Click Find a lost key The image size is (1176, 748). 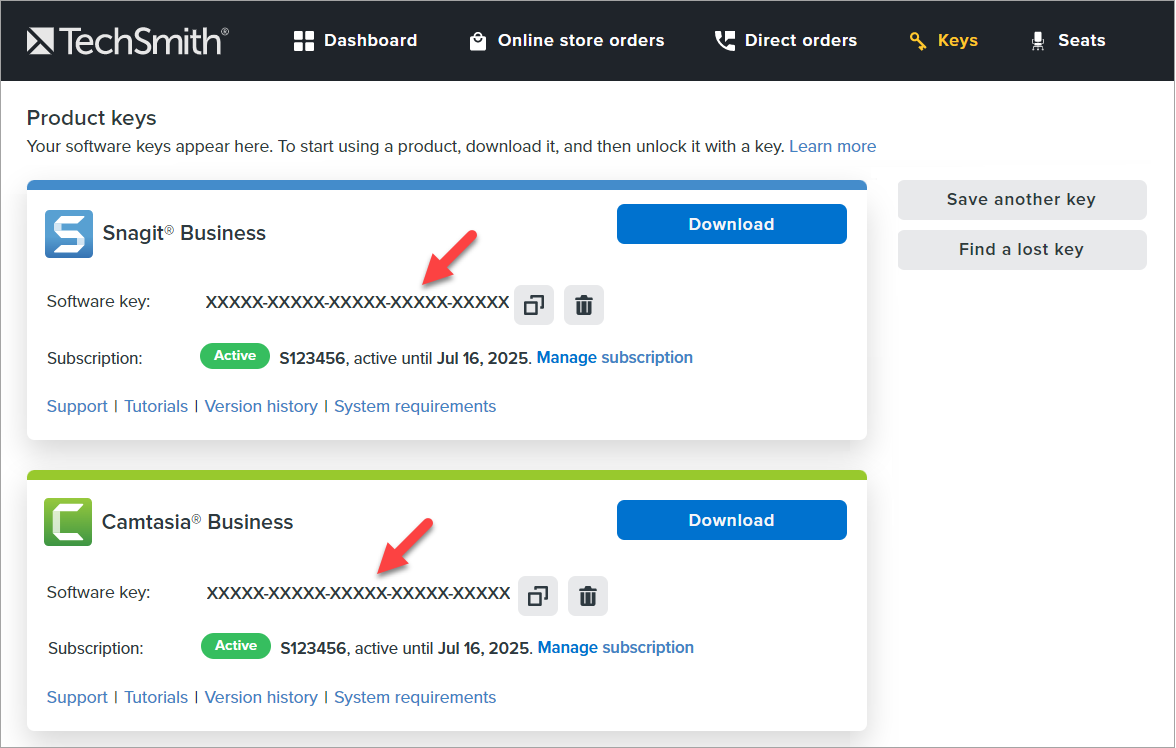(x=1021, y=250)
